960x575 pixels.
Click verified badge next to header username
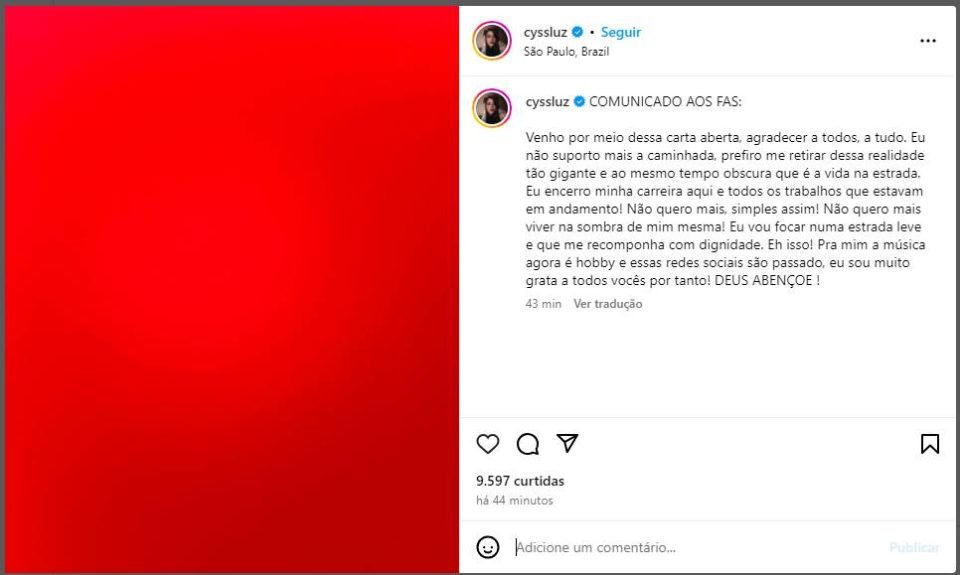(577, 32)
